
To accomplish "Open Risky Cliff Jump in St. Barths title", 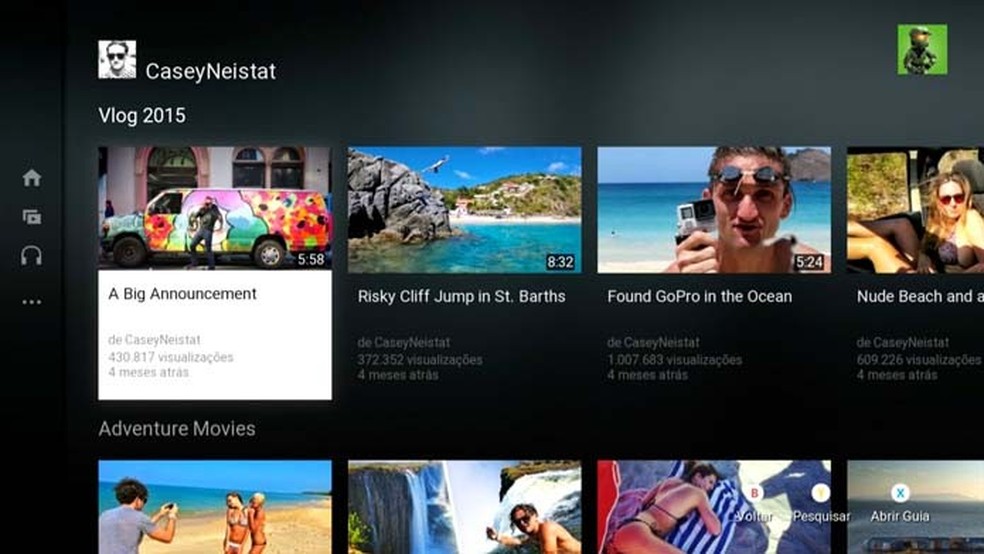I will tap(462, 296).
